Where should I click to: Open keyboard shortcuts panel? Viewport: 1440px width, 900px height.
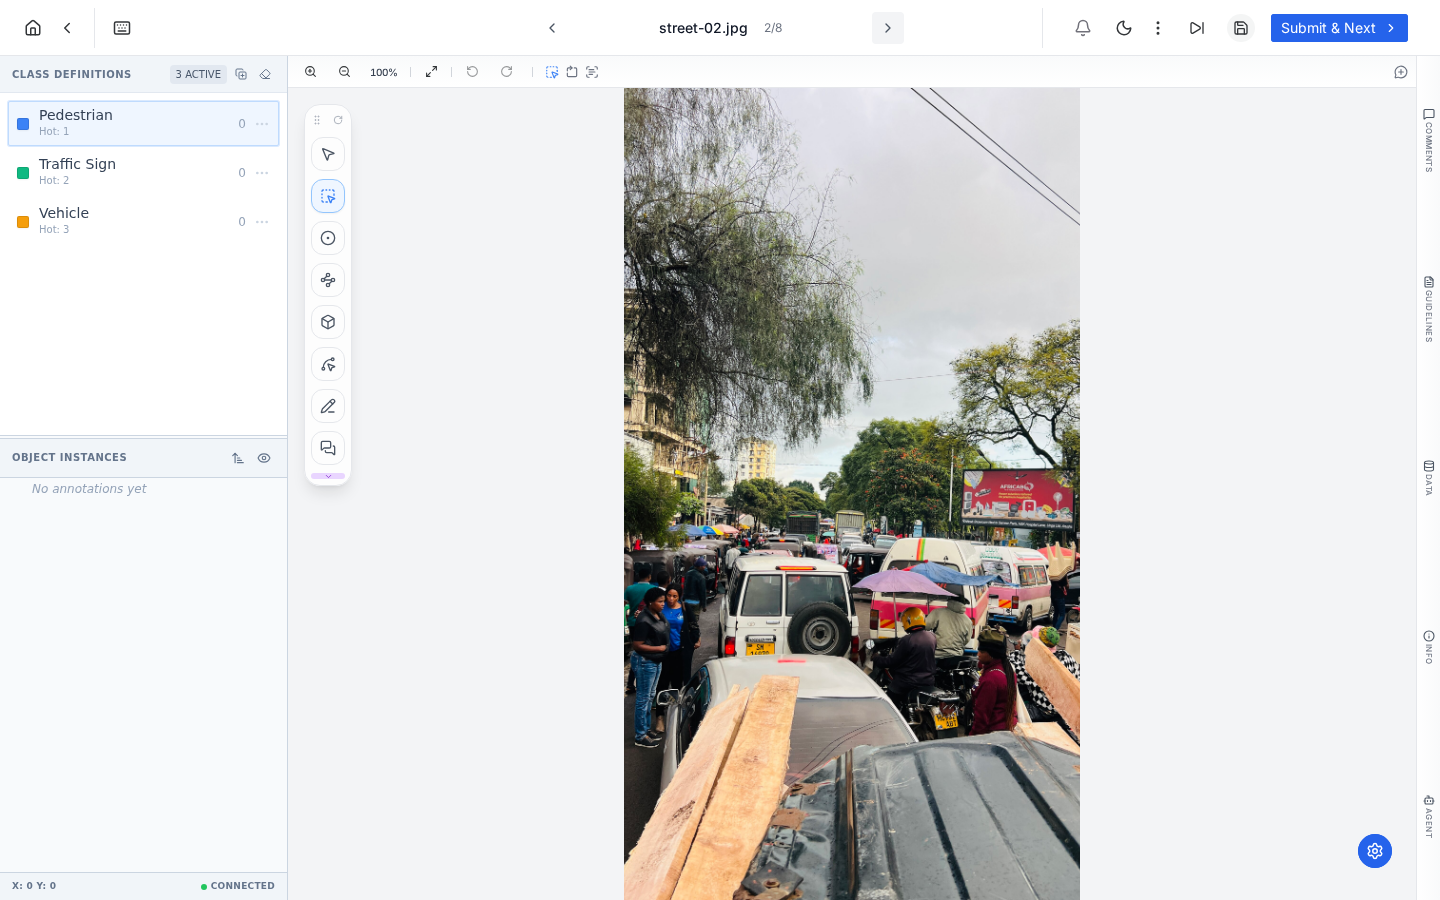point(122,28)
